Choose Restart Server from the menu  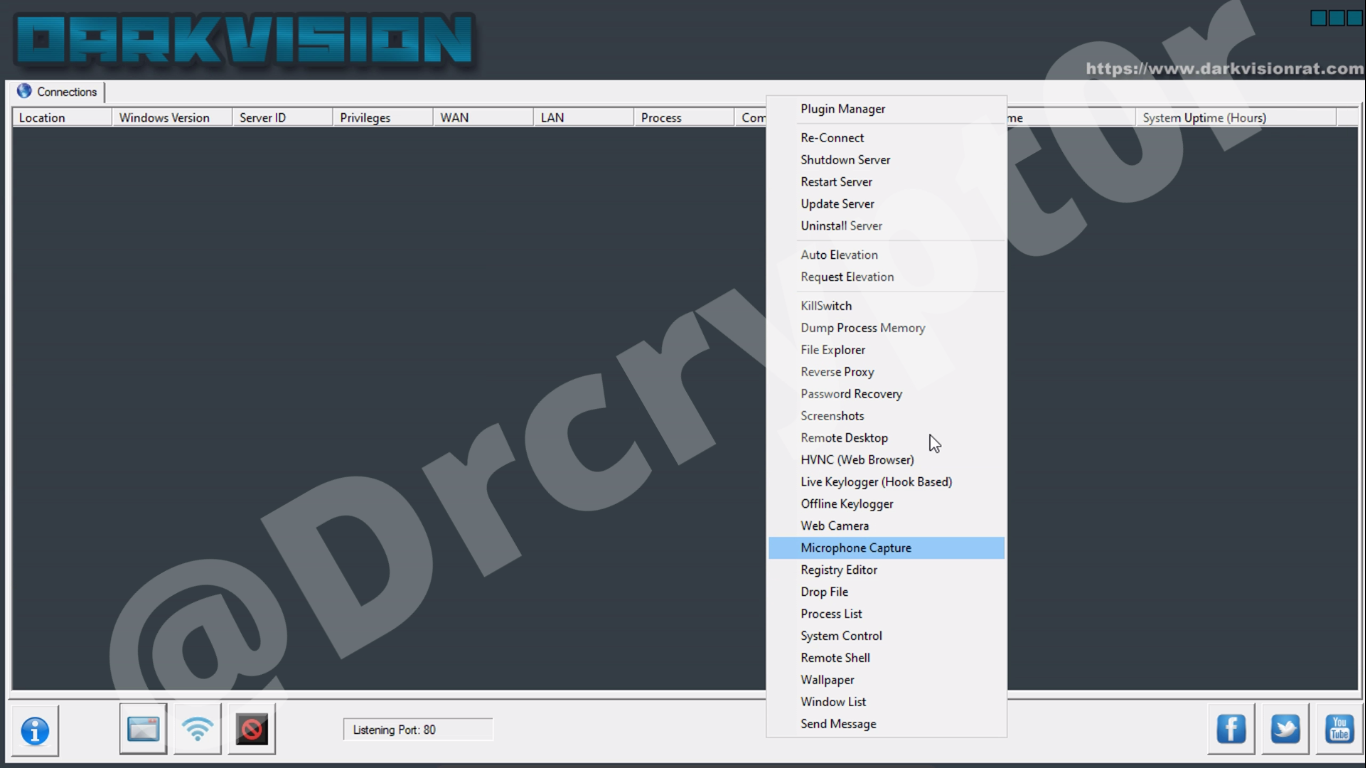coord(886,182)
